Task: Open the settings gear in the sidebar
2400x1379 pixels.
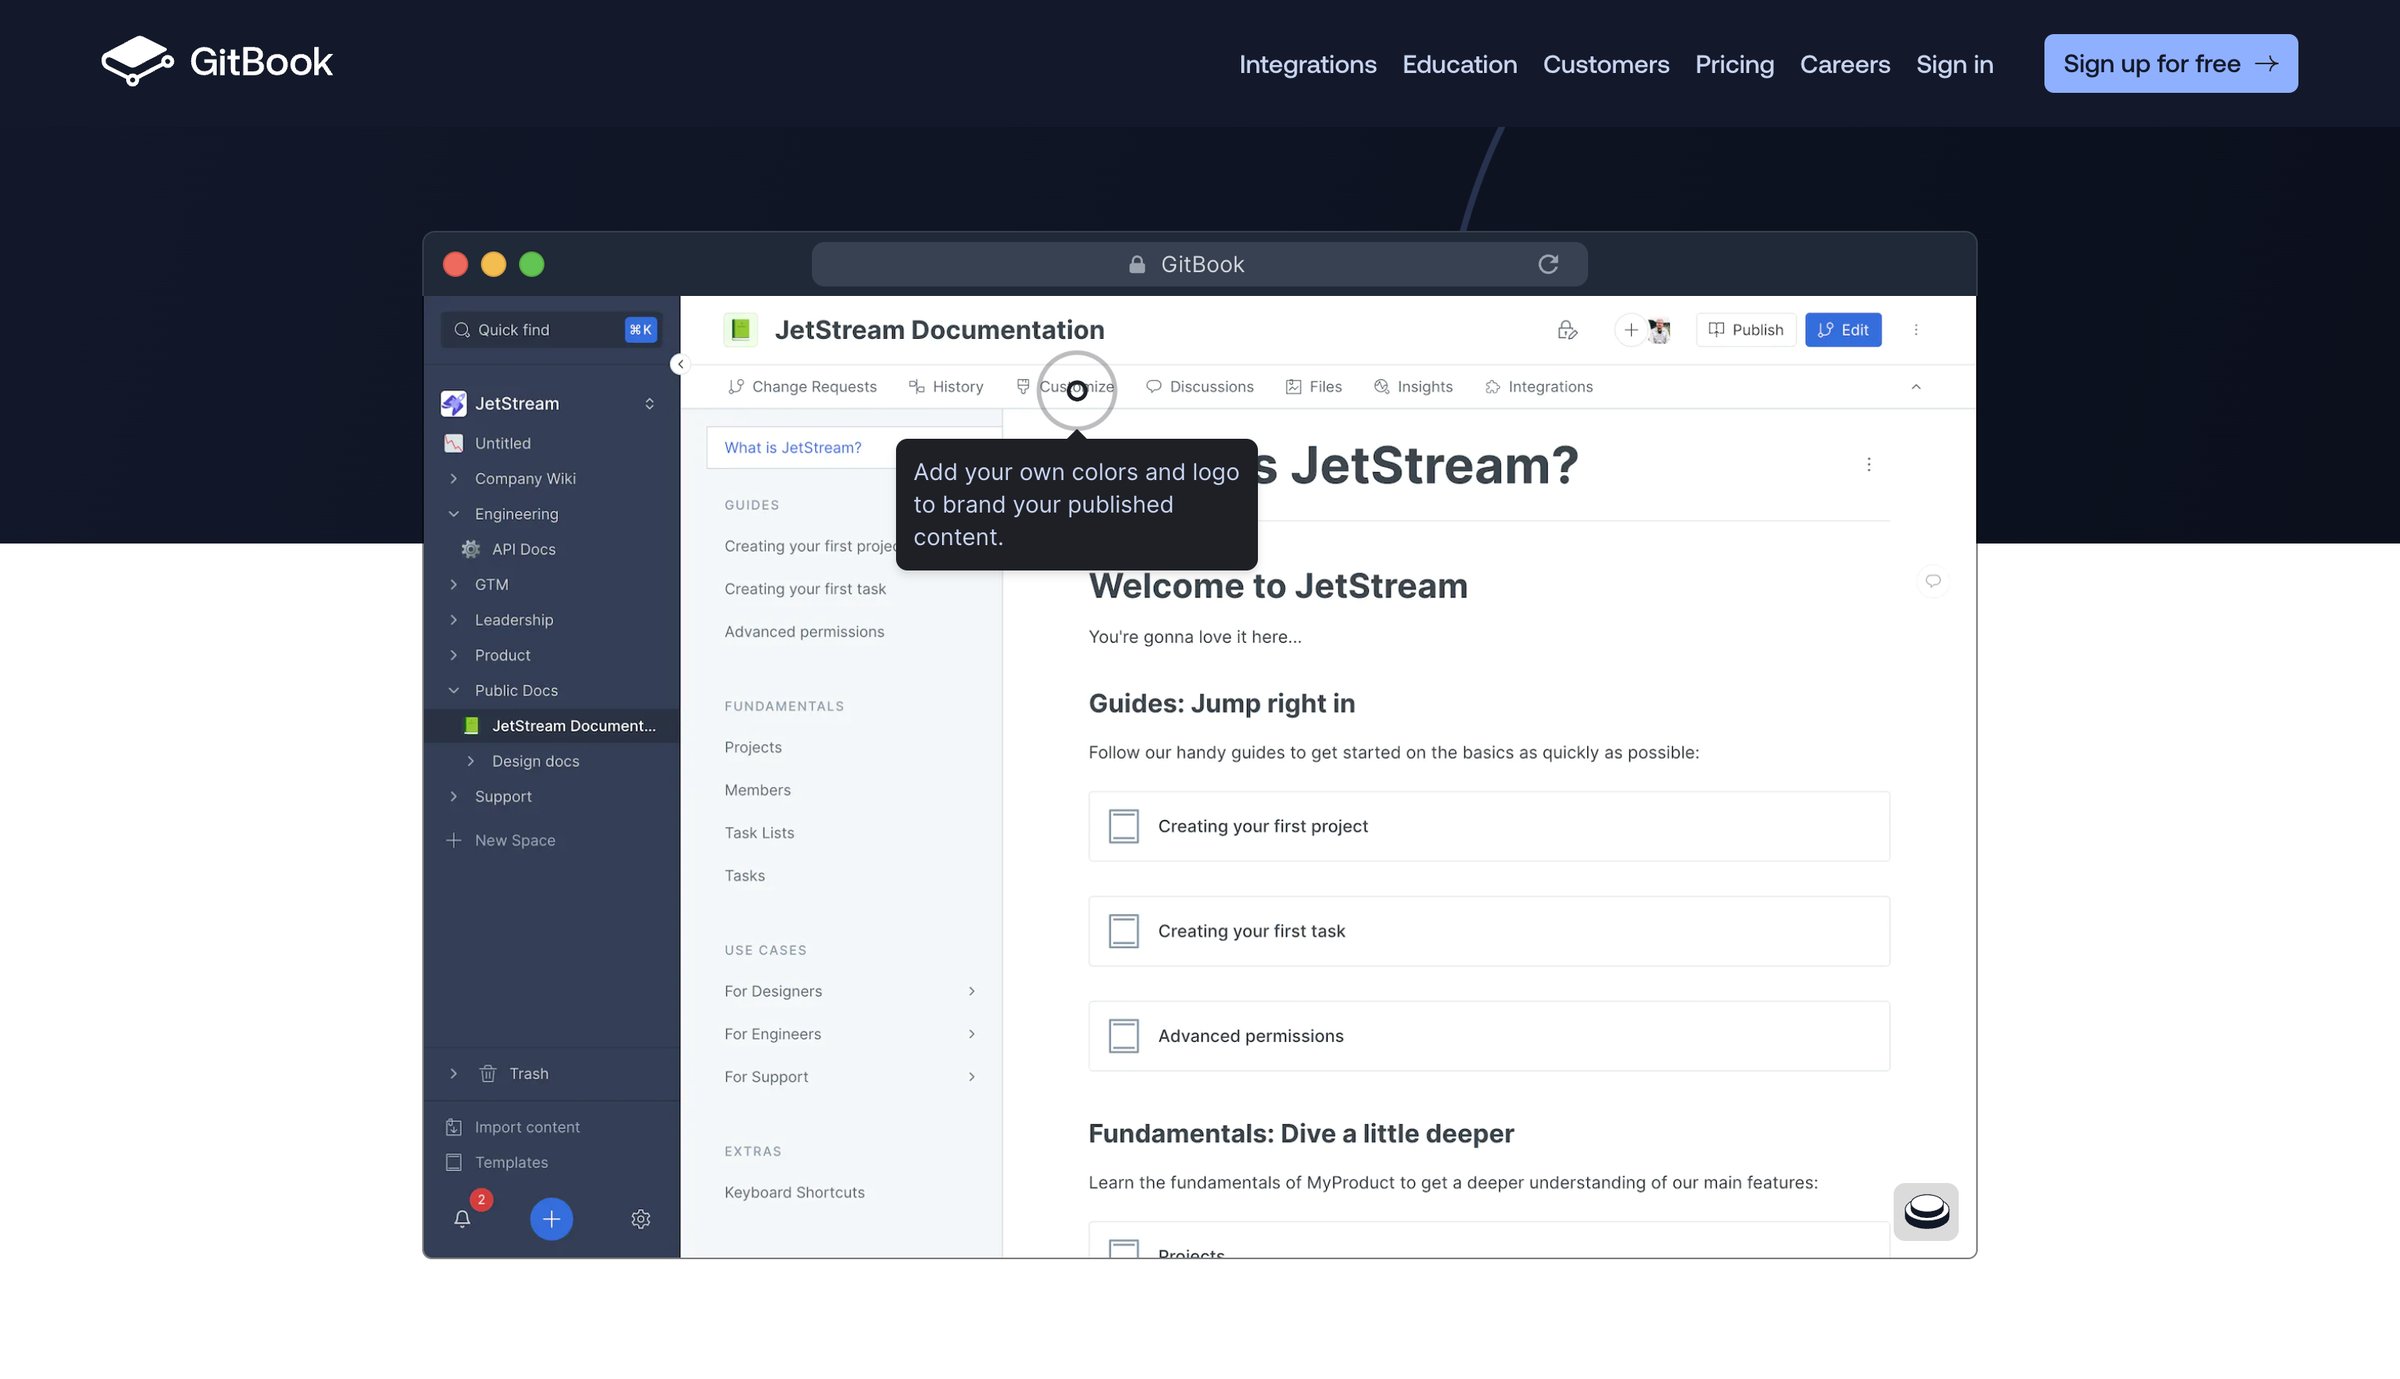Action: pyautogui.click(x=641, y=1218)
